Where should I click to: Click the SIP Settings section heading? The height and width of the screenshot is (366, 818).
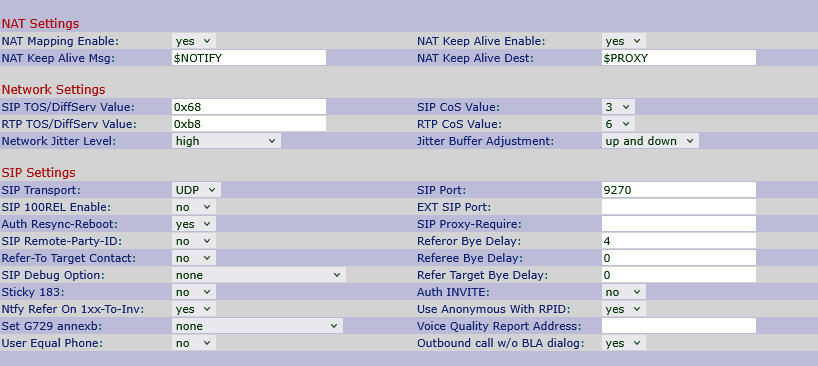click(x=39, y=172)
